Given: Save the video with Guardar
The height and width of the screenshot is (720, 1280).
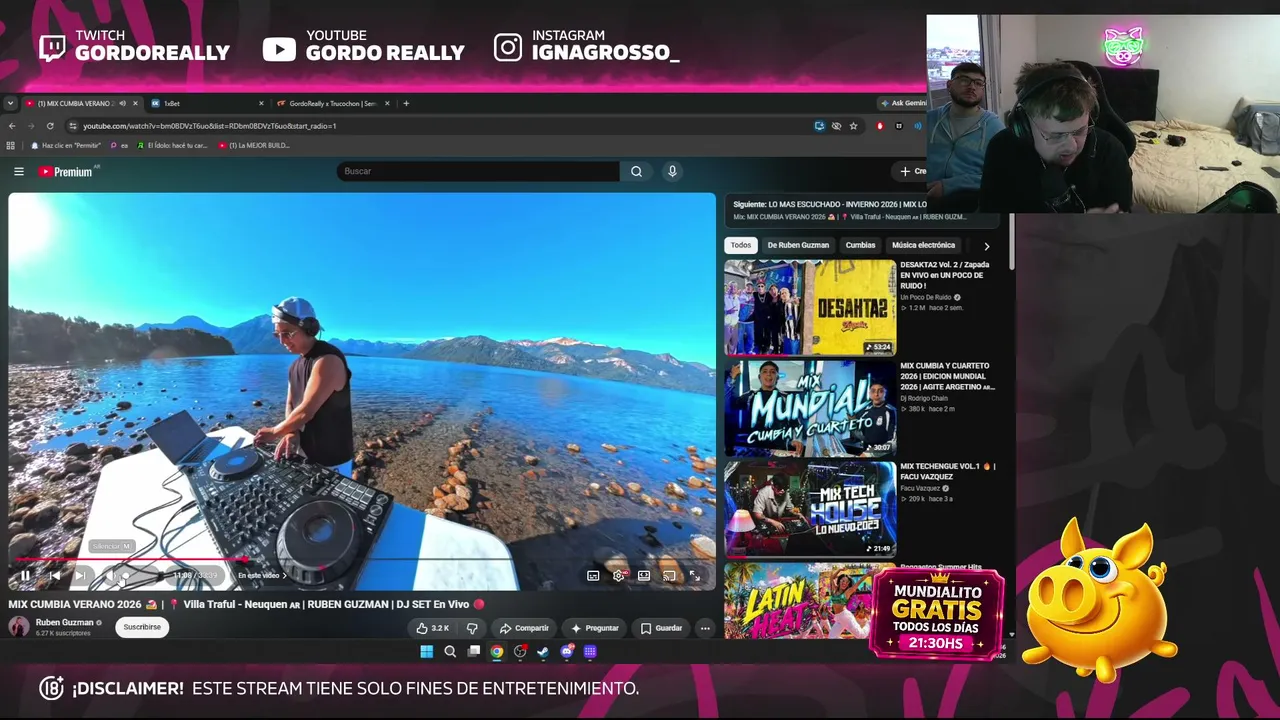Looking at the screenshot, I should click(x=661, y=628).
